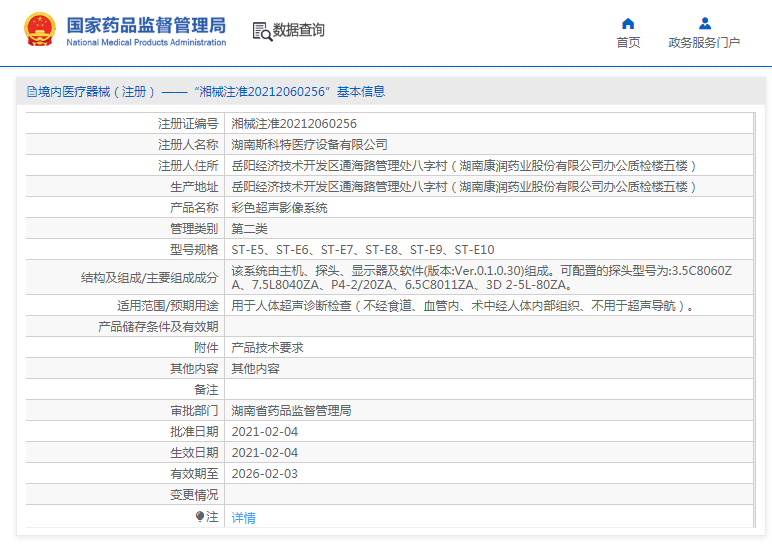Click the document icon before 境内医疗器械
This screenshot has height=547, width=772.
32,92
